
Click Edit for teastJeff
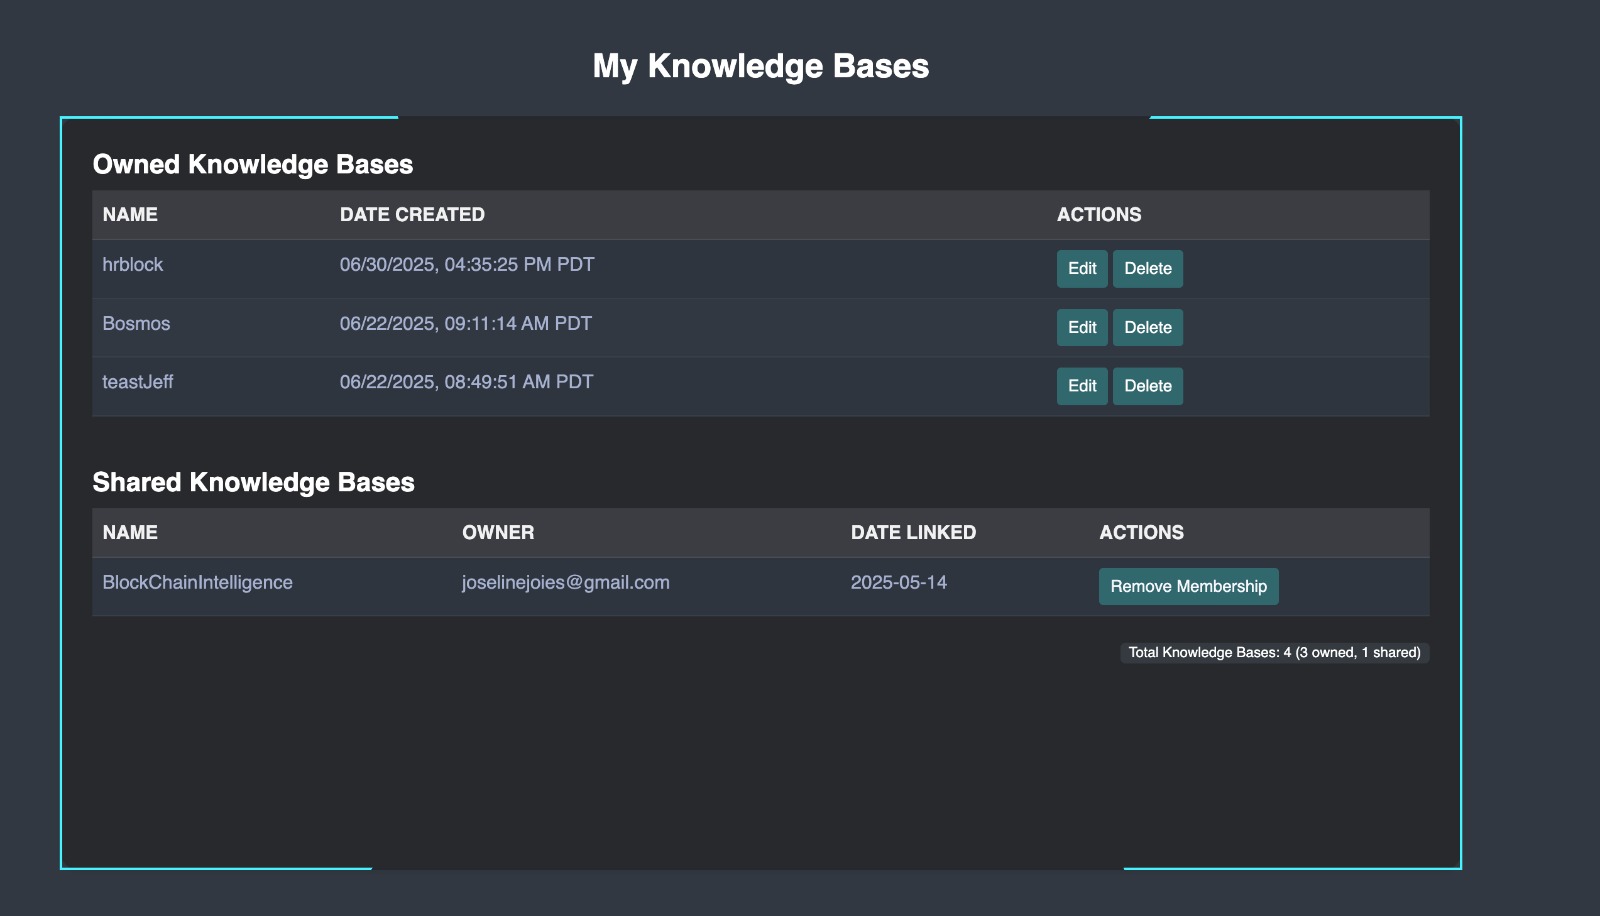(x=1081, y=385)
